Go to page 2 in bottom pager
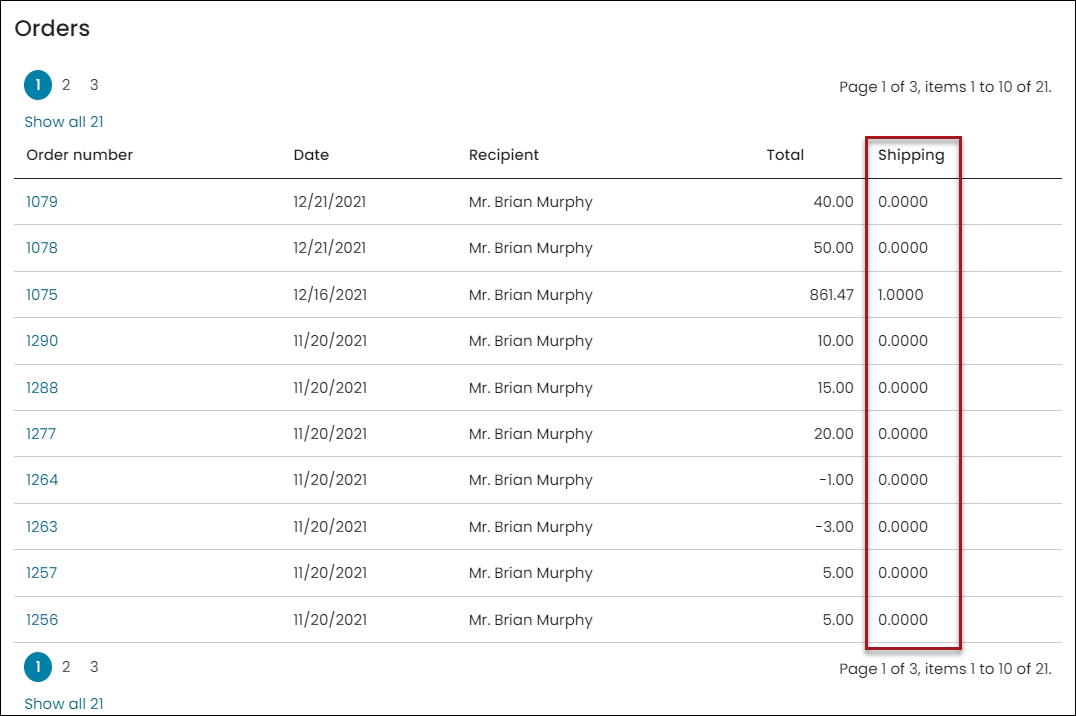Screen dimensions: 1076x716 (66, 667)
